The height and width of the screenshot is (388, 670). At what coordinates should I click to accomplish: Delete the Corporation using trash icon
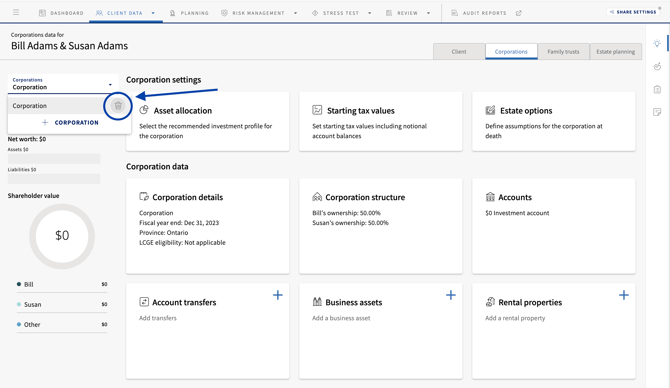[x=118, y=106]
